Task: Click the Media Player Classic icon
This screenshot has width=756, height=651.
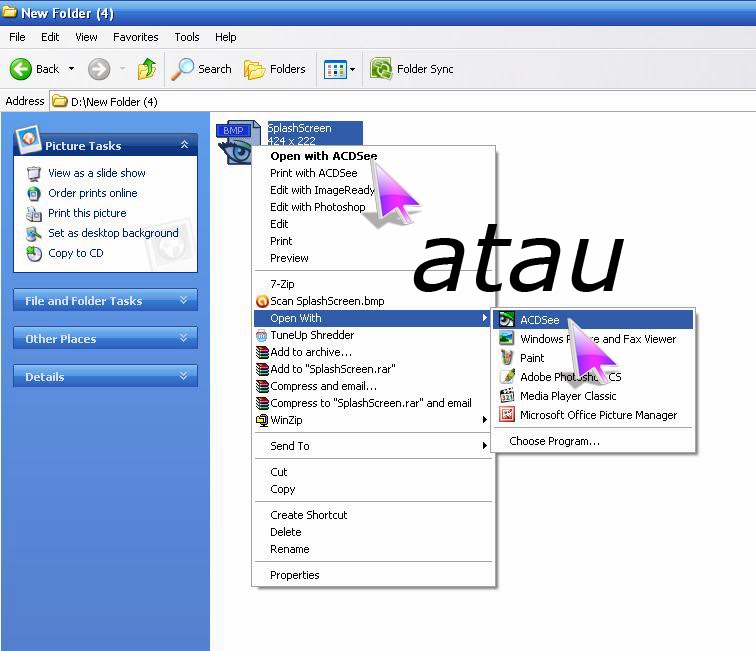Action: pos(507,396)
